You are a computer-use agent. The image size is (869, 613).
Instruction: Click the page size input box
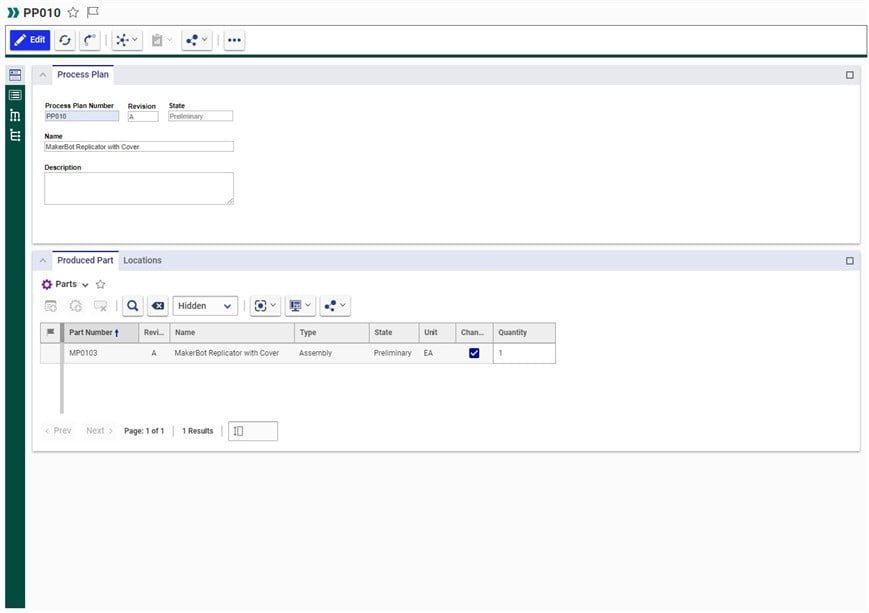tap(253, 431)
